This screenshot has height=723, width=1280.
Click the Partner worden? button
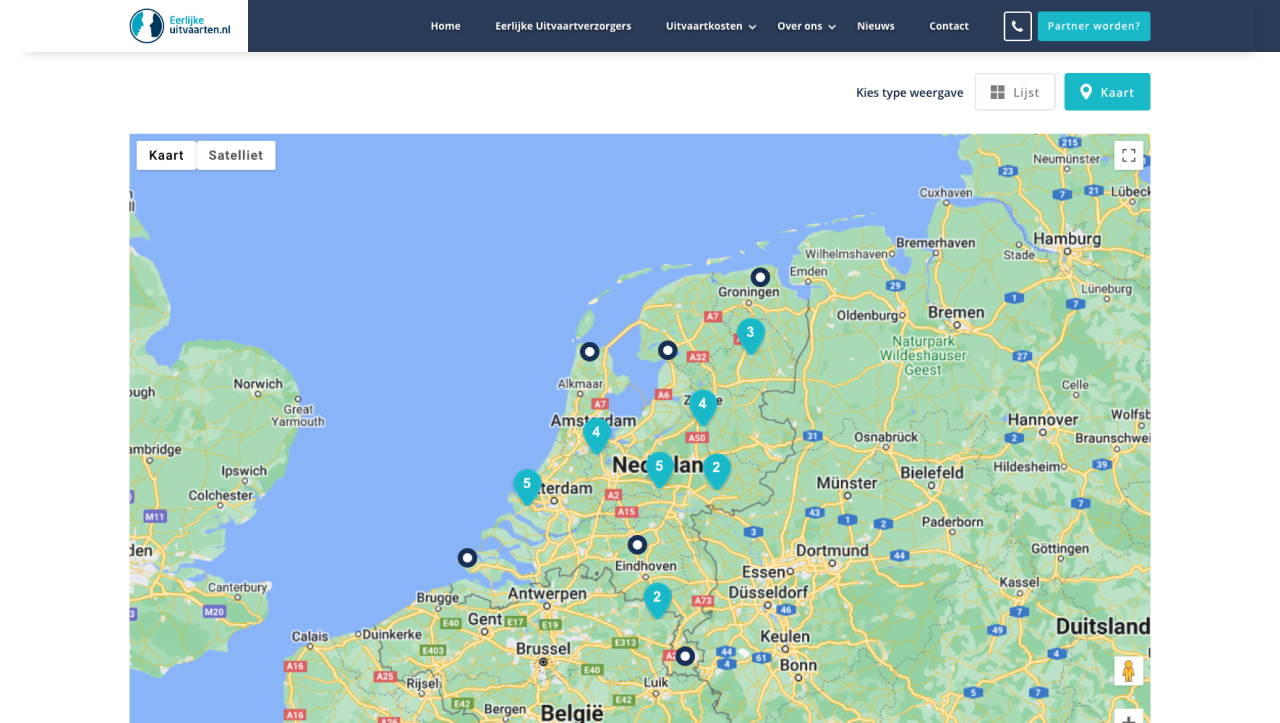click(1093, 26)
